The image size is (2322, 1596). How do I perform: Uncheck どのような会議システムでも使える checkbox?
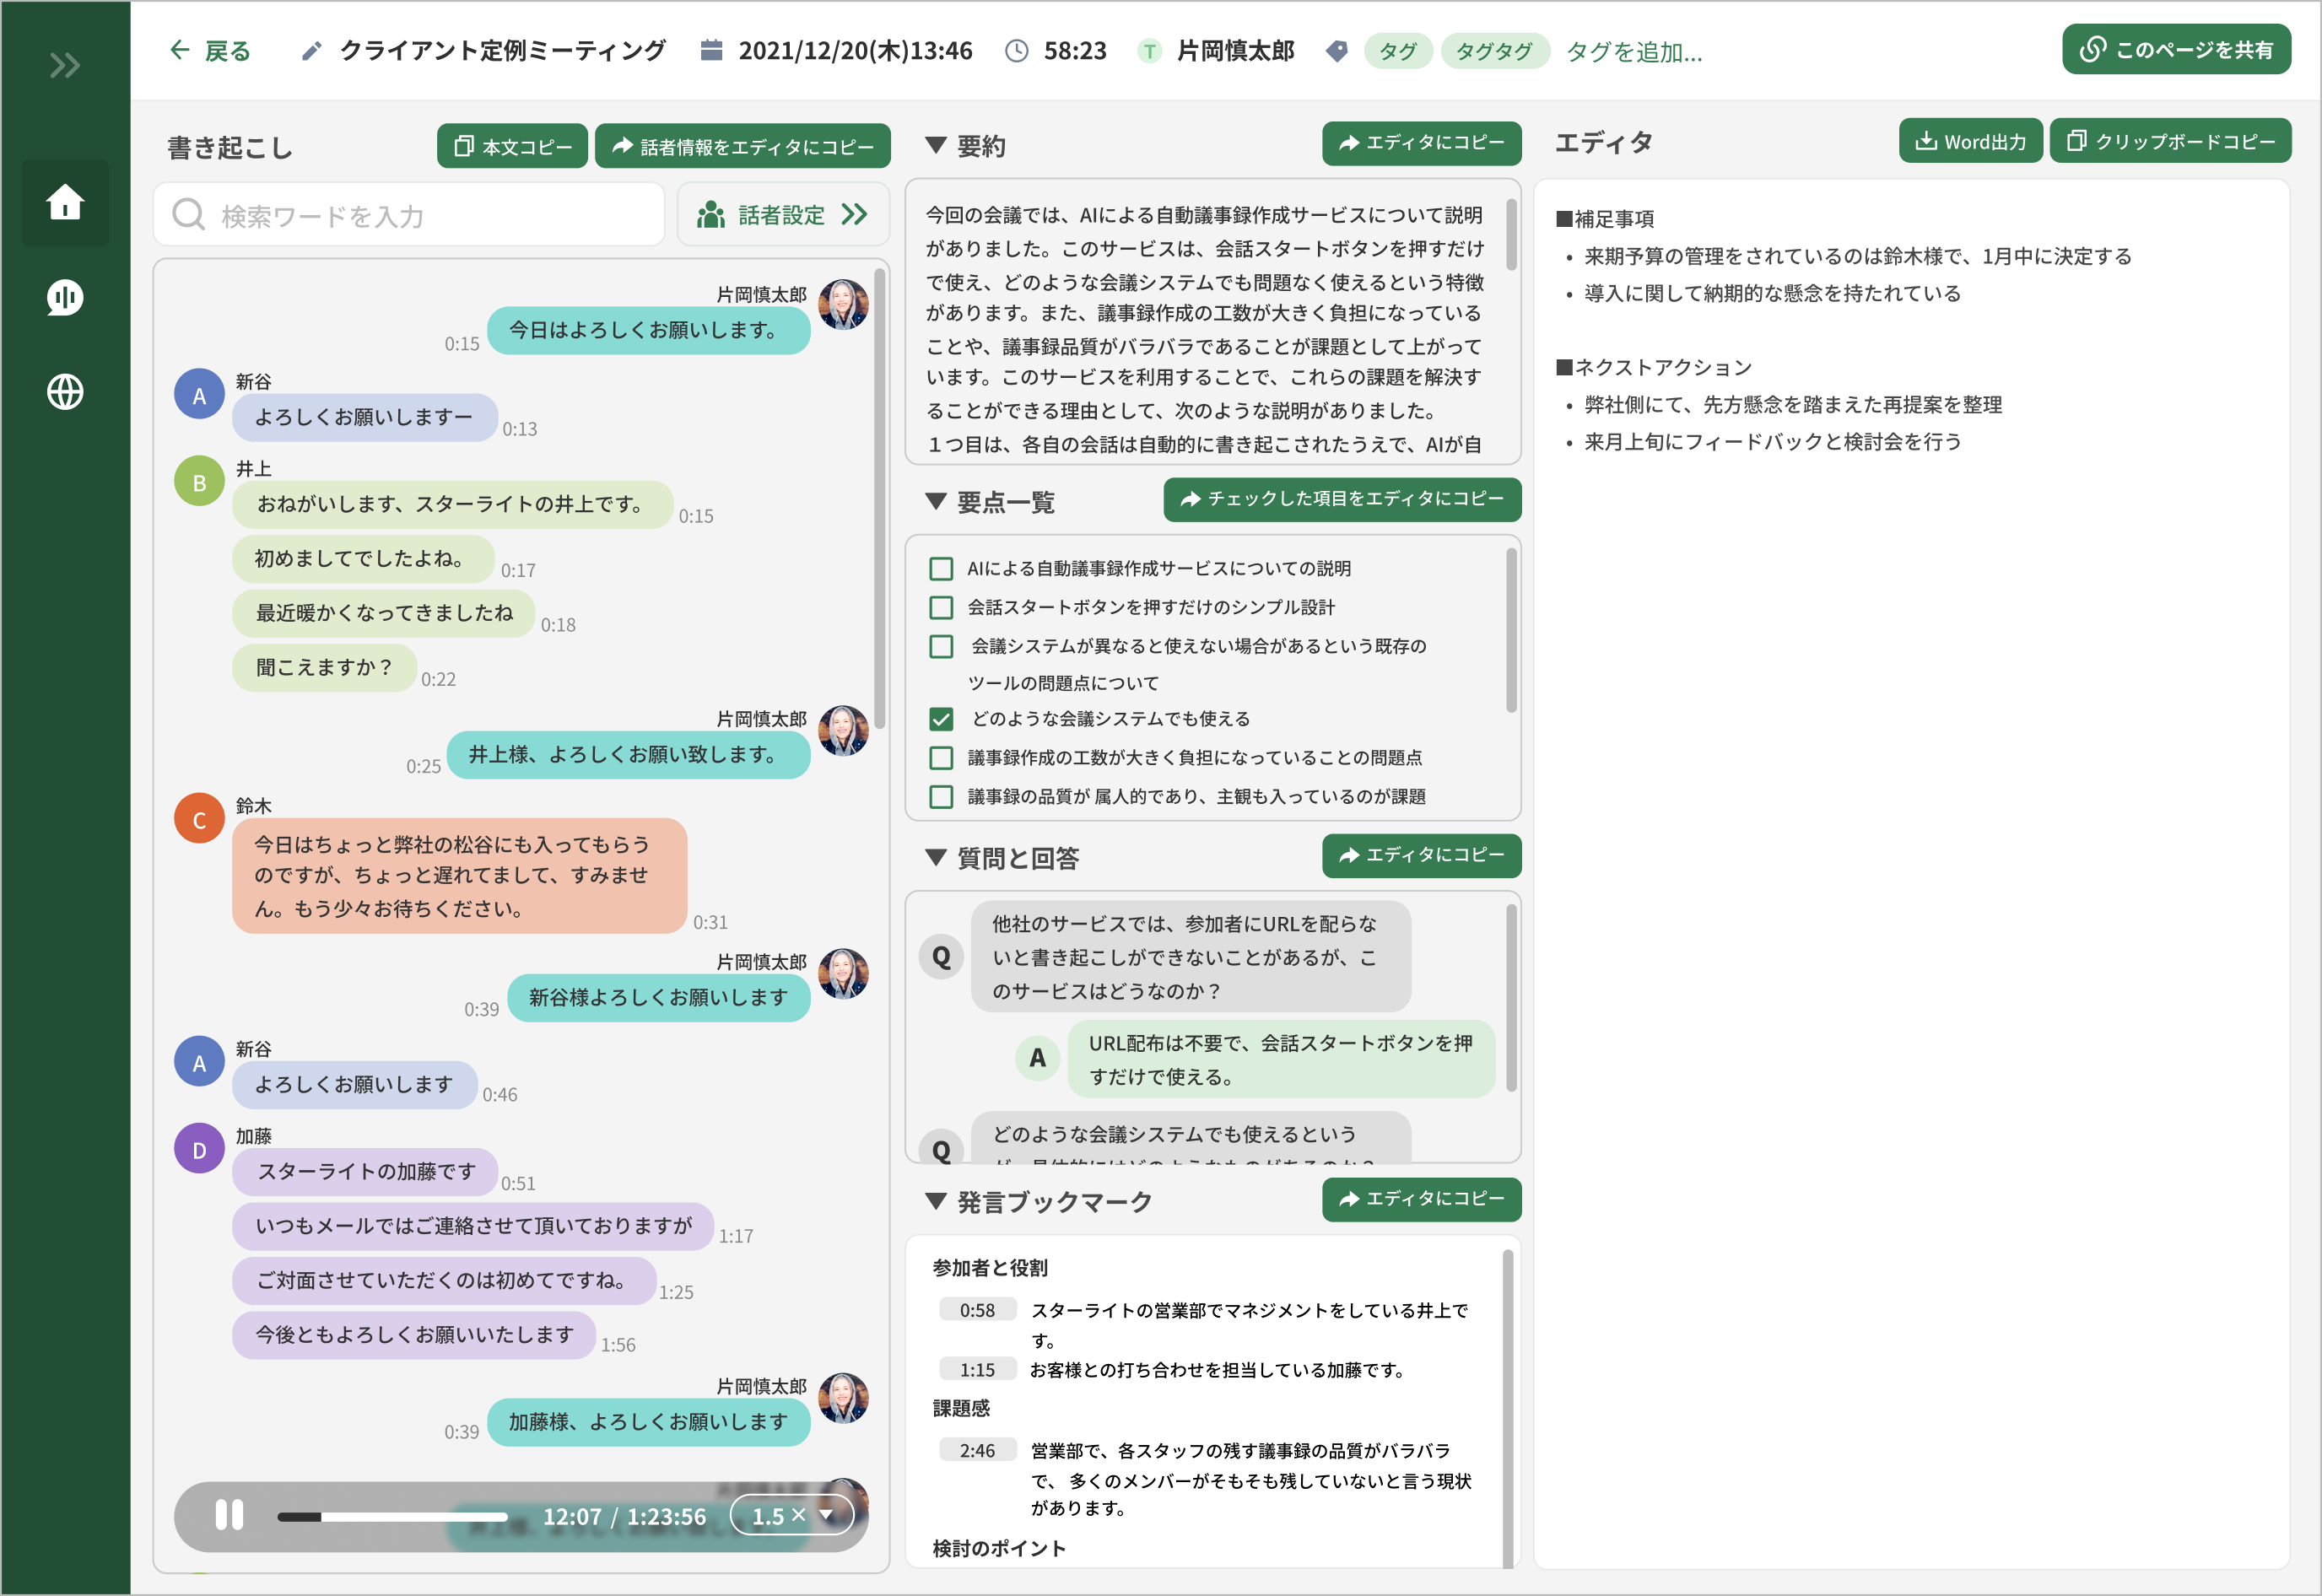click(941, 719)
